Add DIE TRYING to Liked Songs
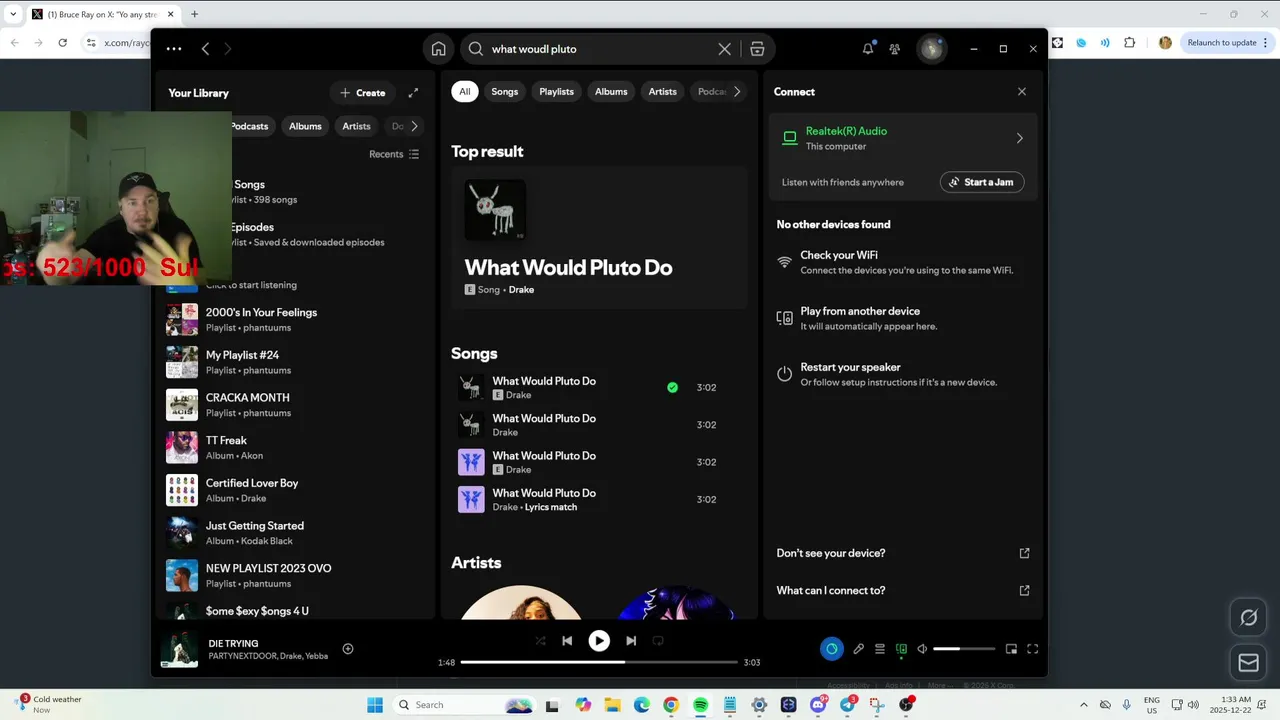 coord(348,649)
